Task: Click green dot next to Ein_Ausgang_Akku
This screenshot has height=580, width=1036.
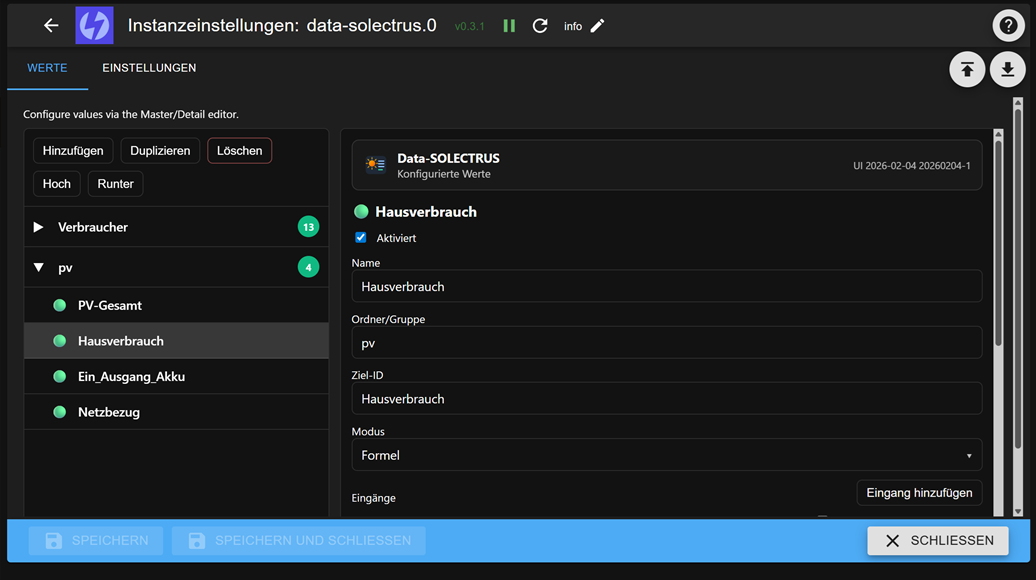Action: click(59, 377)
